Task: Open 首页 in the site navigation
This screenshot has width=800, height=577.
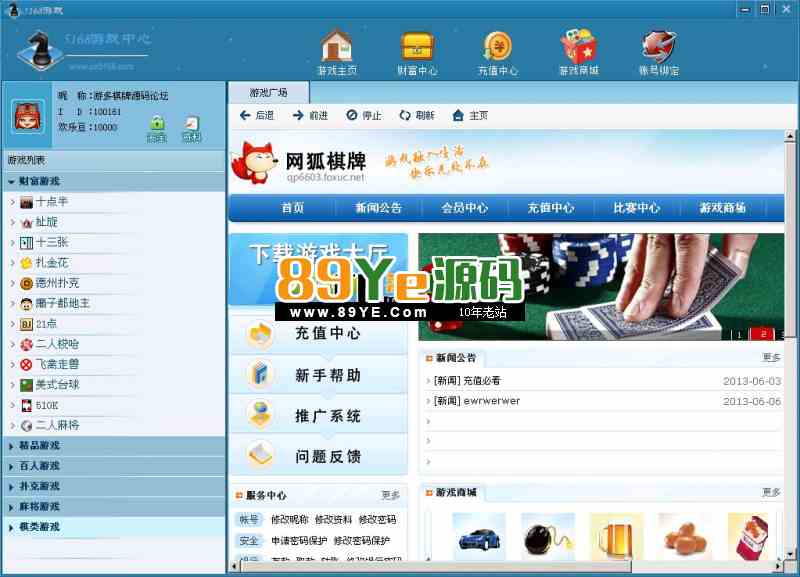Action: 292,208
